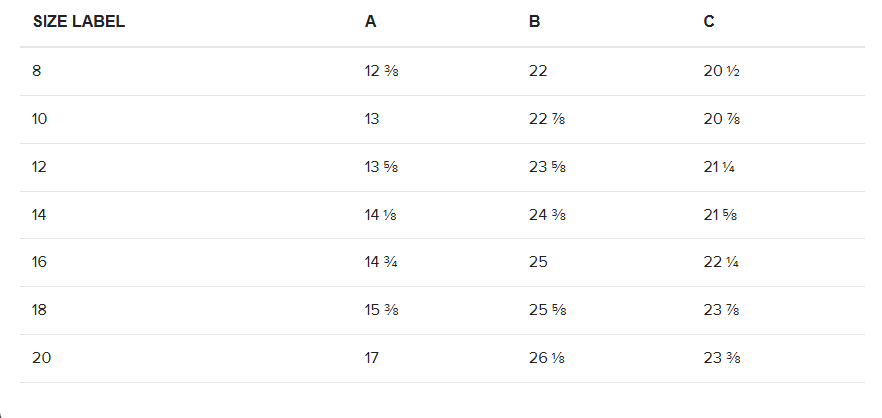Click column header C

click(709, 22)
